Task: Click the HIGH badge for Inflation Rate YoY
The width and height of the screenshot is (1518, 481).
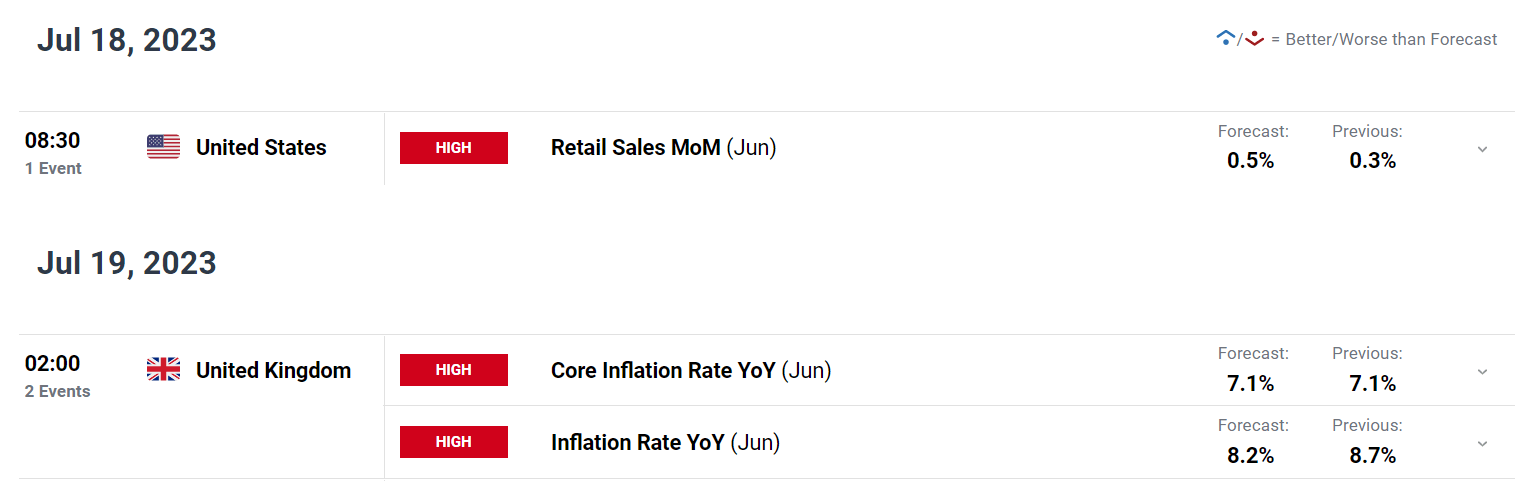Action: (454, 442)
